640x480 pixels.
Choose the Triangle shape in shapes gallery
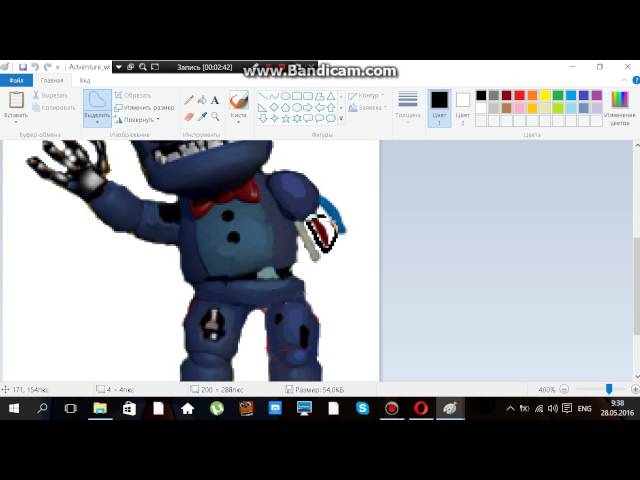[x=331, y=97]
